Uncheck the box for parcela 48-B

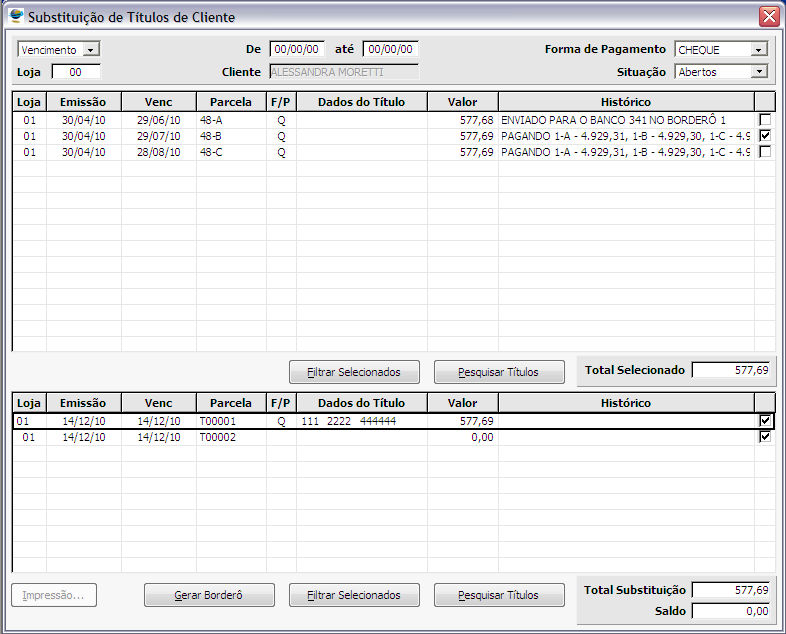coord(765,136)
